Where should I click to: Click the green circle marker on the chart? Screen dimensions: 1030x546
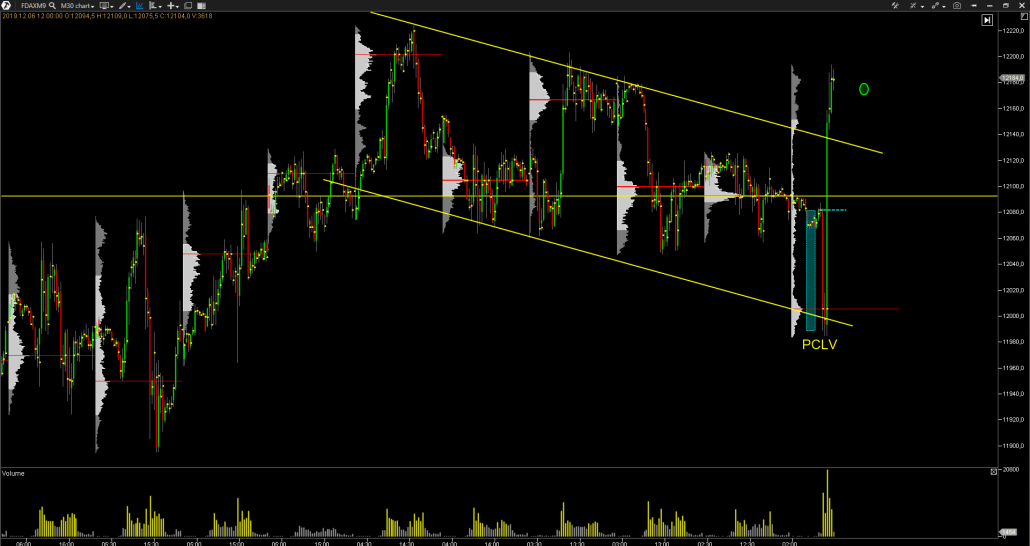[x=864, y=89]
